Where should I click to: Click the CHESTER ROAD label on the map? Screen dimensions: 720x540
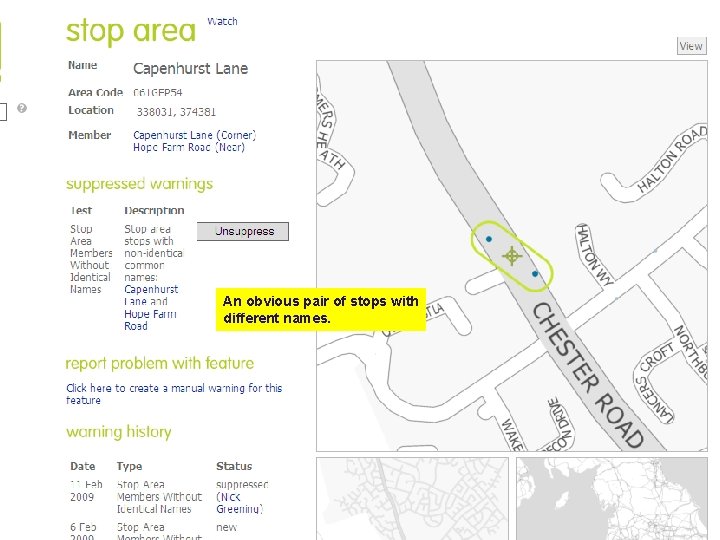tap(587, 375)
